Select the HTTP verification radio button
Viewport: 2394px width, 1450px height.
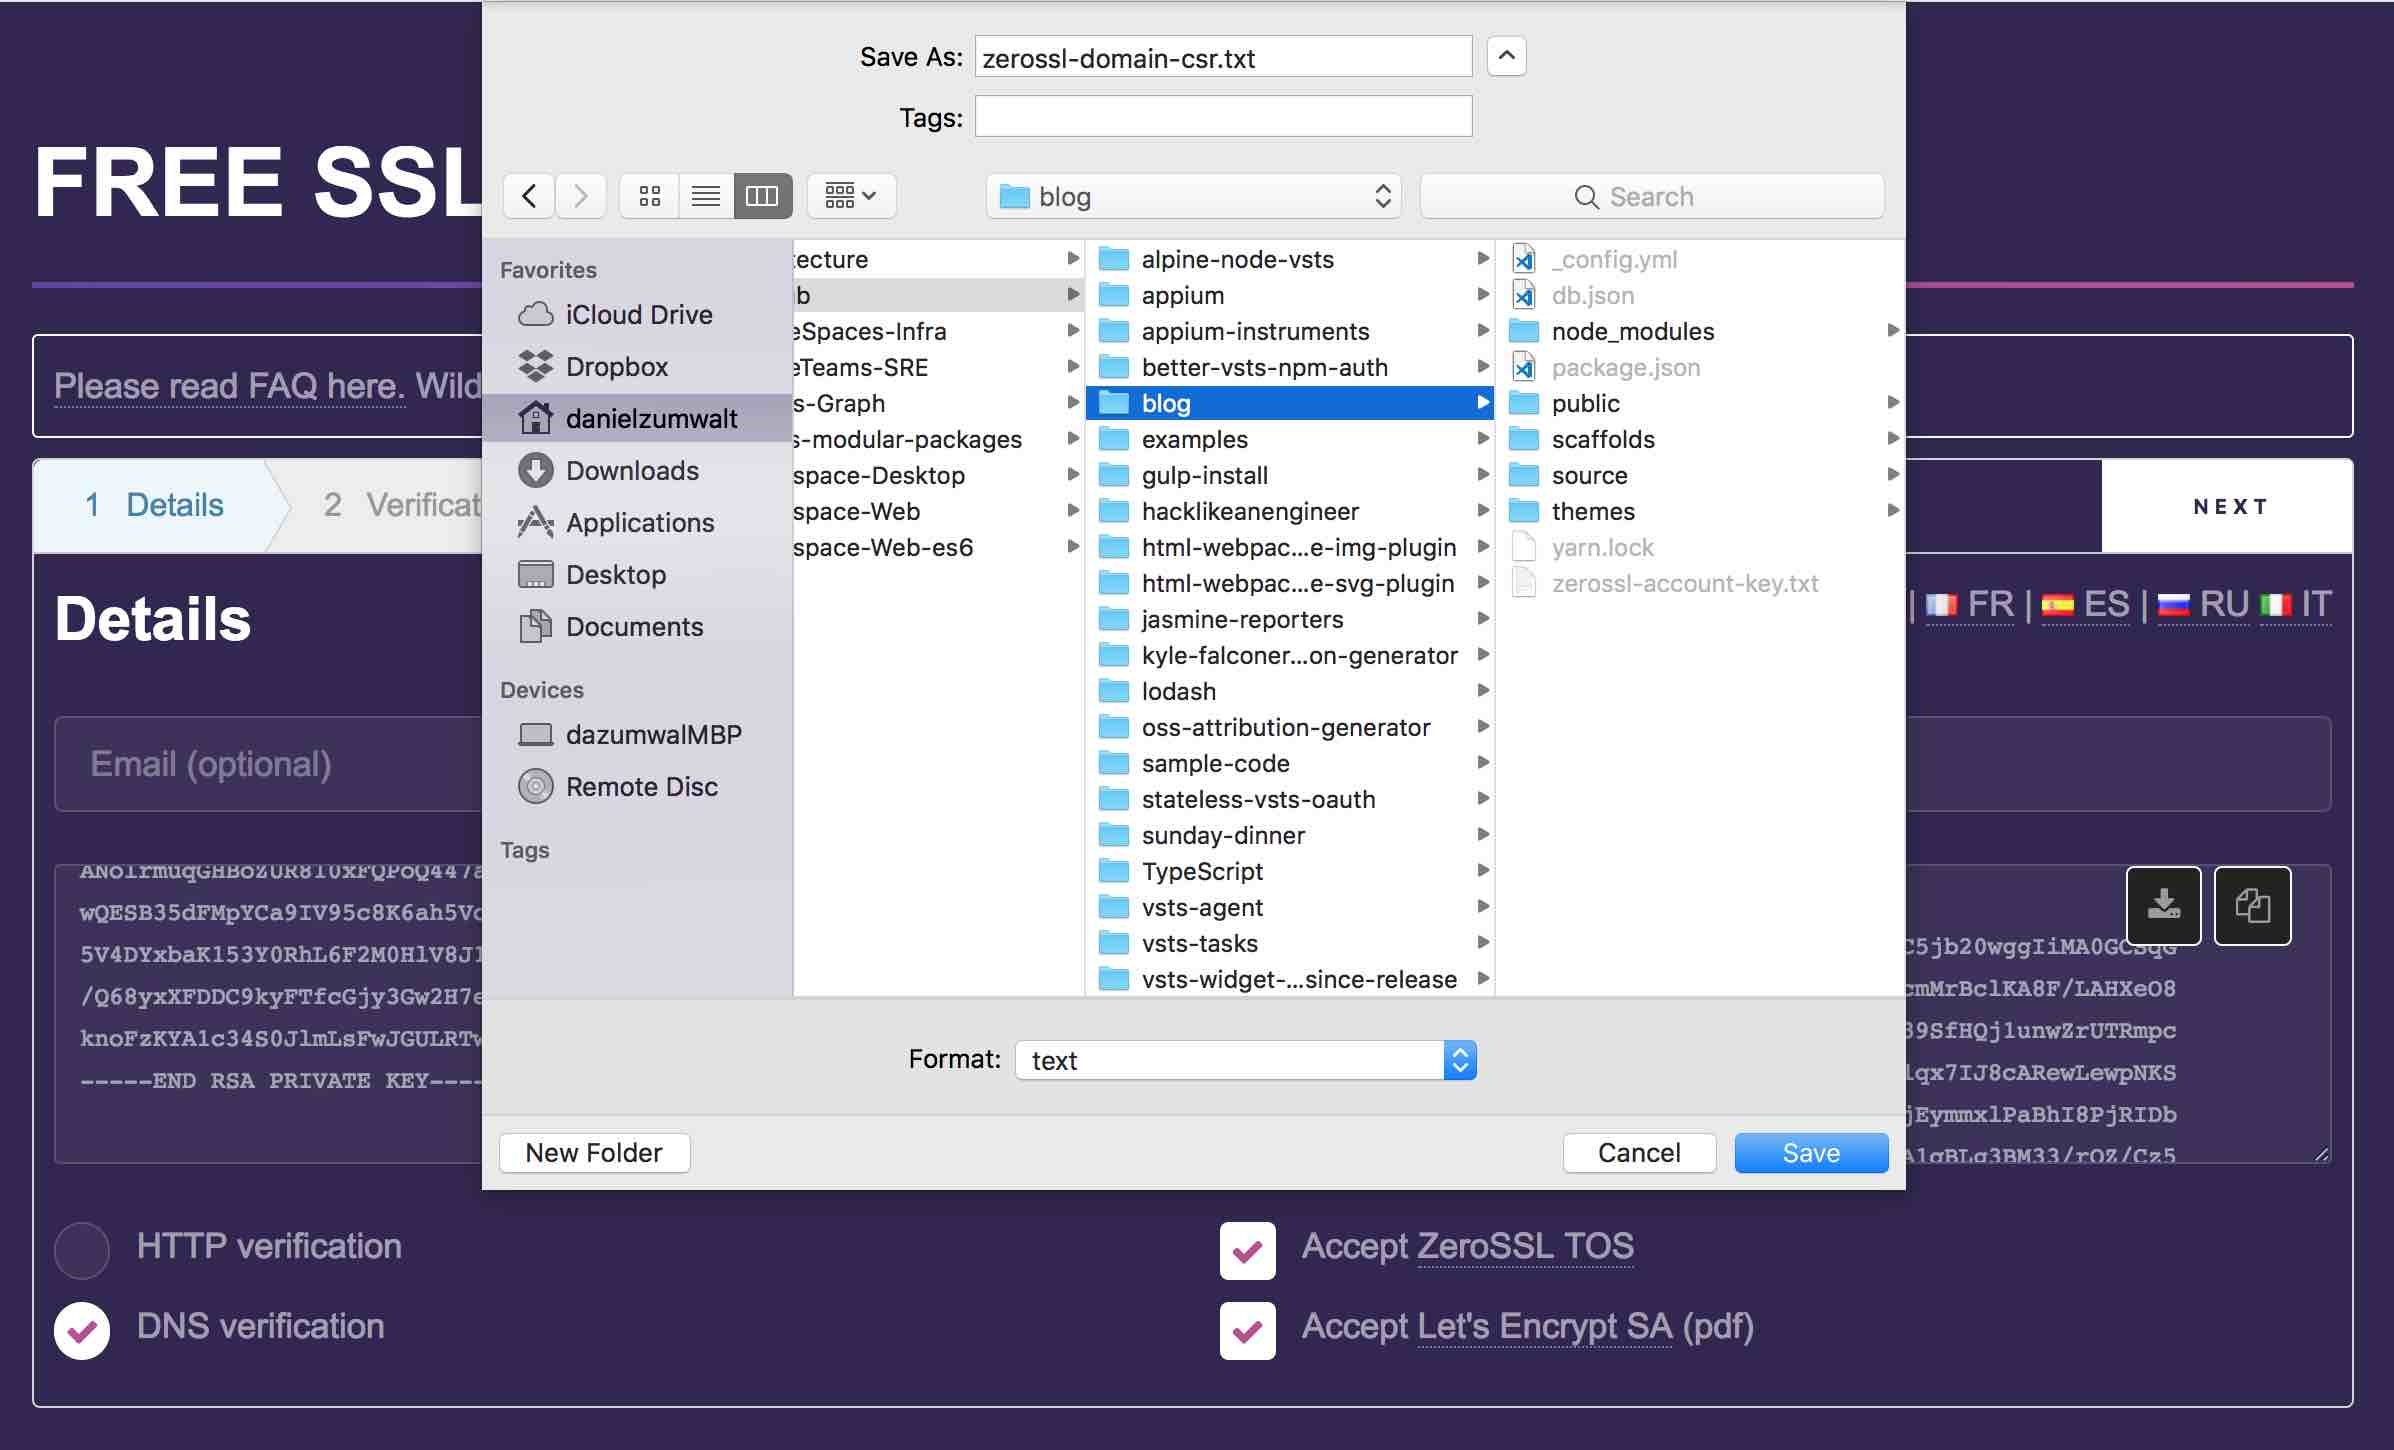(82, 1250)
